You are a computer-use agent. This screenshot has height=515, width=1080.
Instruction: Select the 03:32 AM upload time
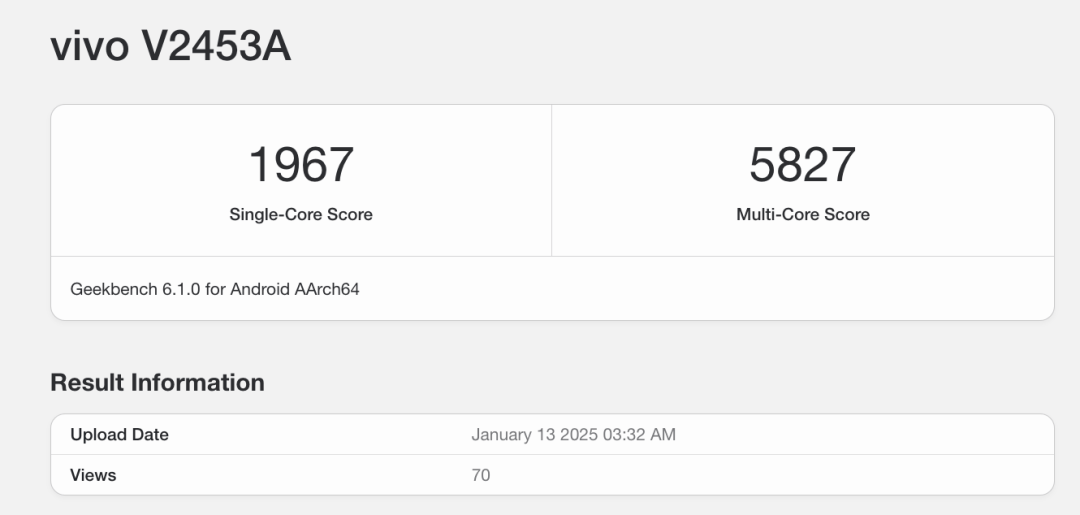tap(640, 435)
